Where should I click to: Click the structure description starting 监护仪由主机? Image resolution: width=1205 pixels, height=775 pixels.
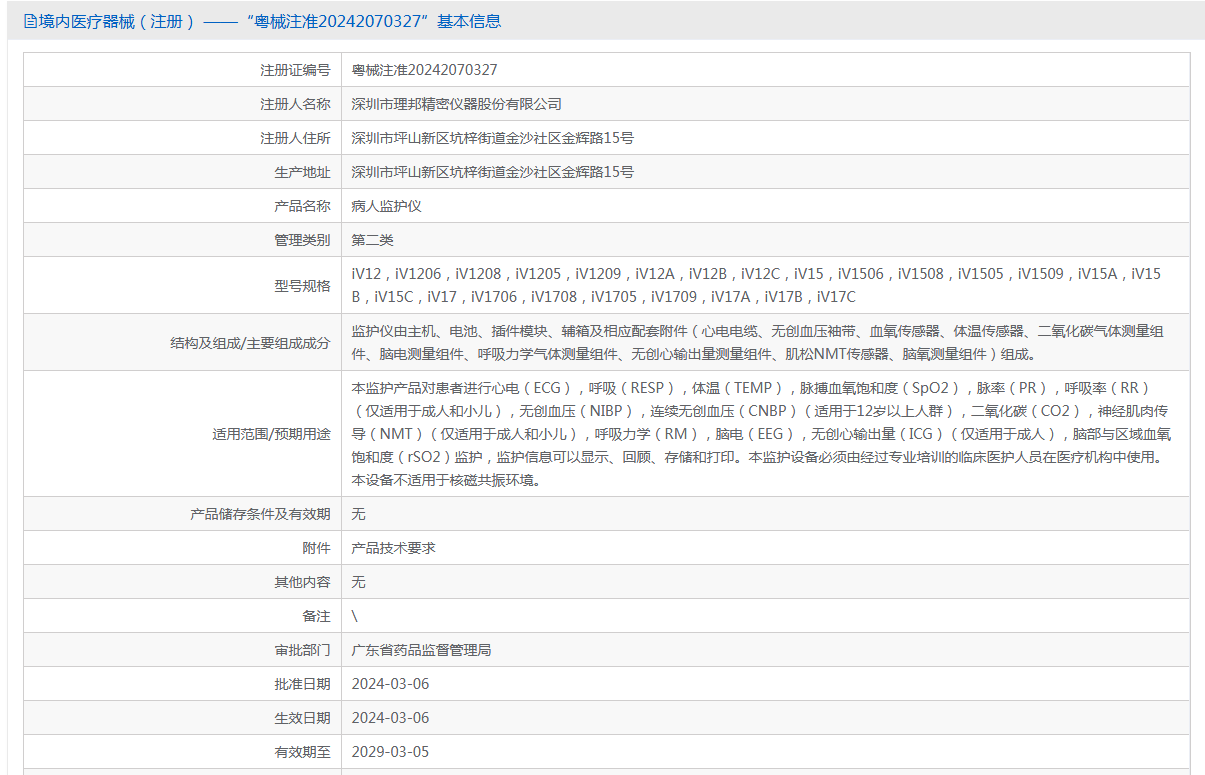(758, 342)
